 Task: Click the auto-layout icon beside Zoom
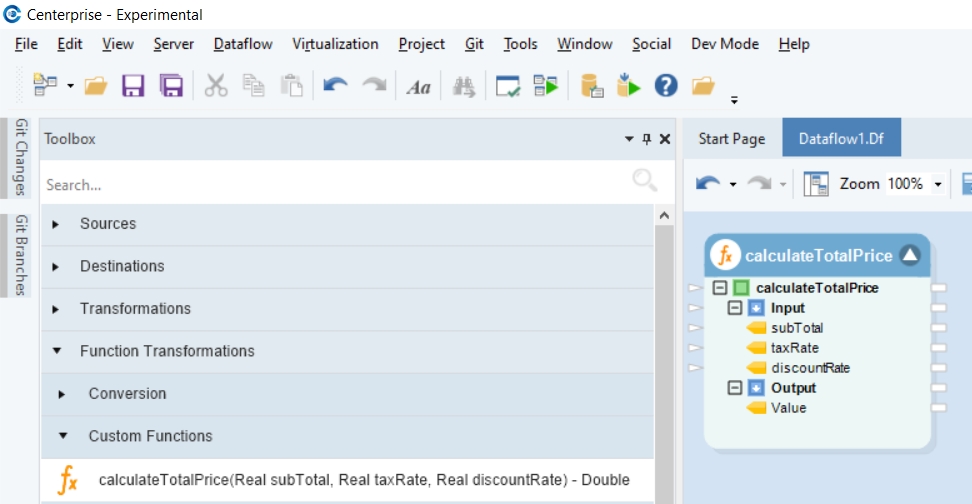pos(816,184)
